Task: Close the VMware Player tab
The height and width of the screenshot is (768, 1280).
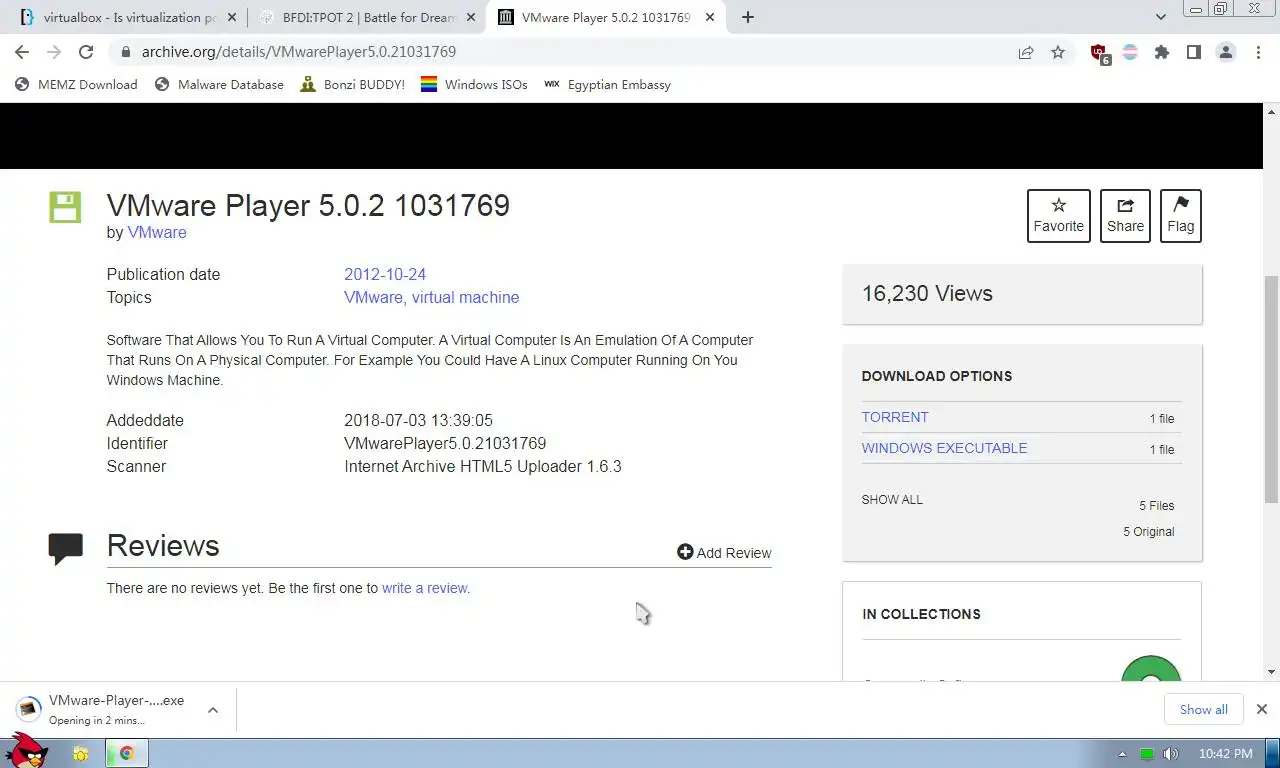Action: click(709, 17)
